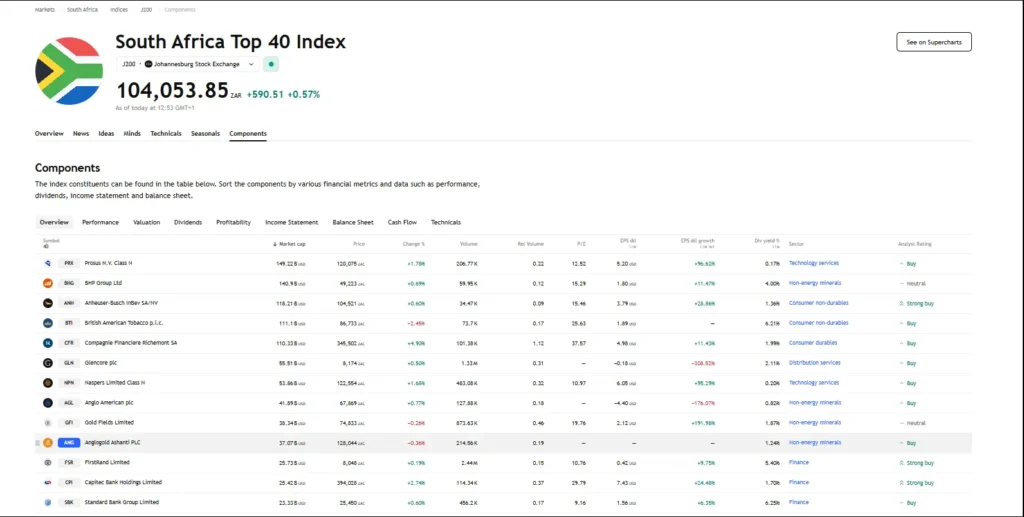The width and height of the screenshot is (1024, 517).
Task: Sort table by EPS dil growth column header
Action: point(697,242)
